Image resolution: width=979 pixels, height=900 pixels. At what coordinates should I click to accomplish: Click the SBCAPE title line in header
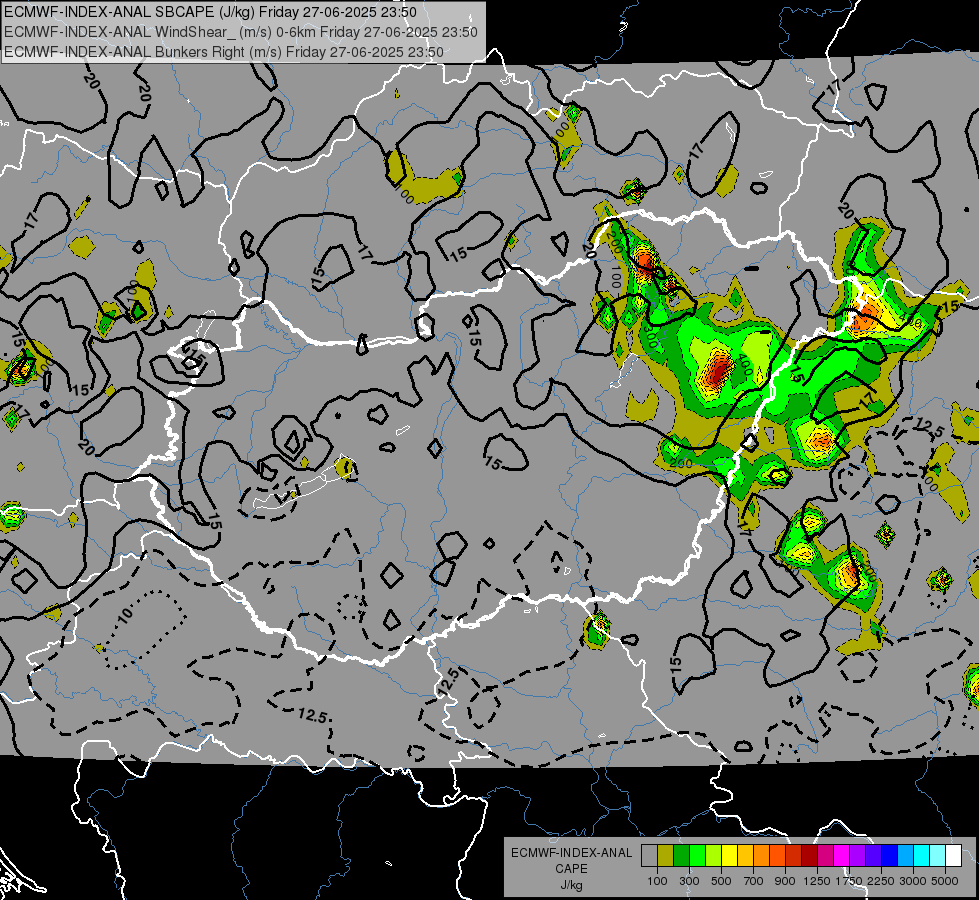(210, 12)
